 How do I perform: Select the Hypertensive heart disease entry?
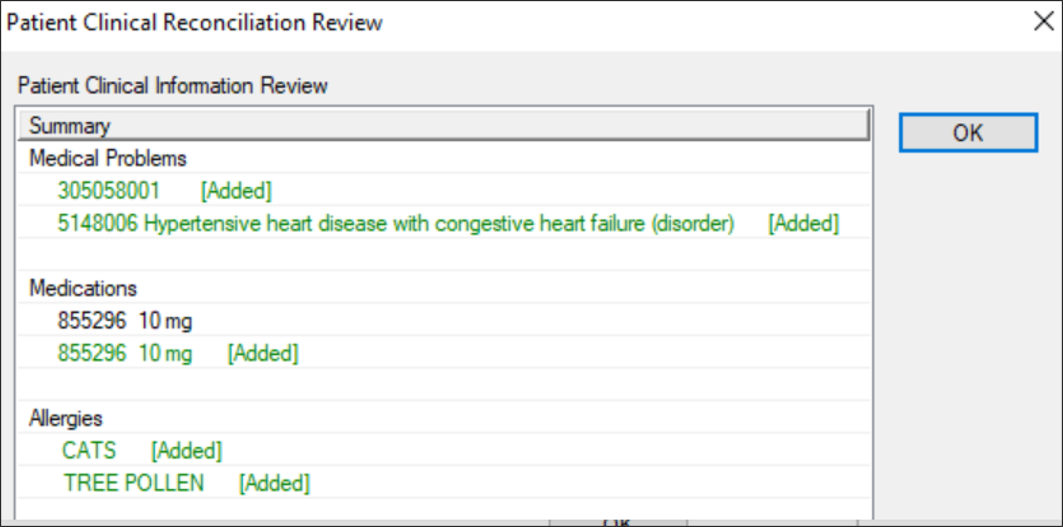(396, 223)
